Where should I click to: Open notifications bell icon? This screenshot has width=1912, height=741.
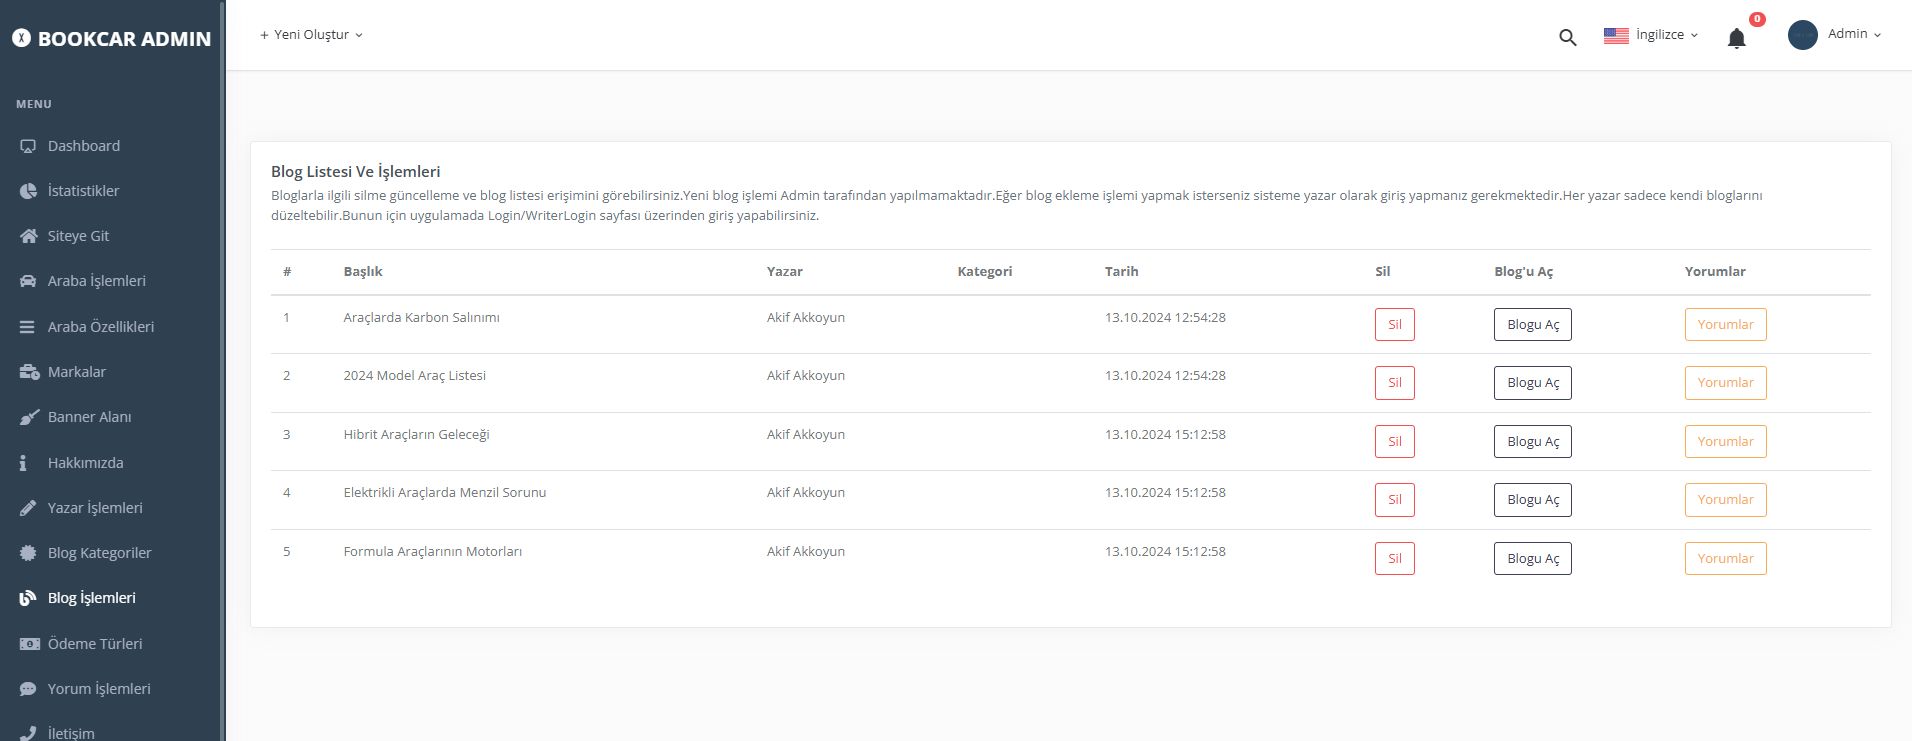tap(1737, 39)
